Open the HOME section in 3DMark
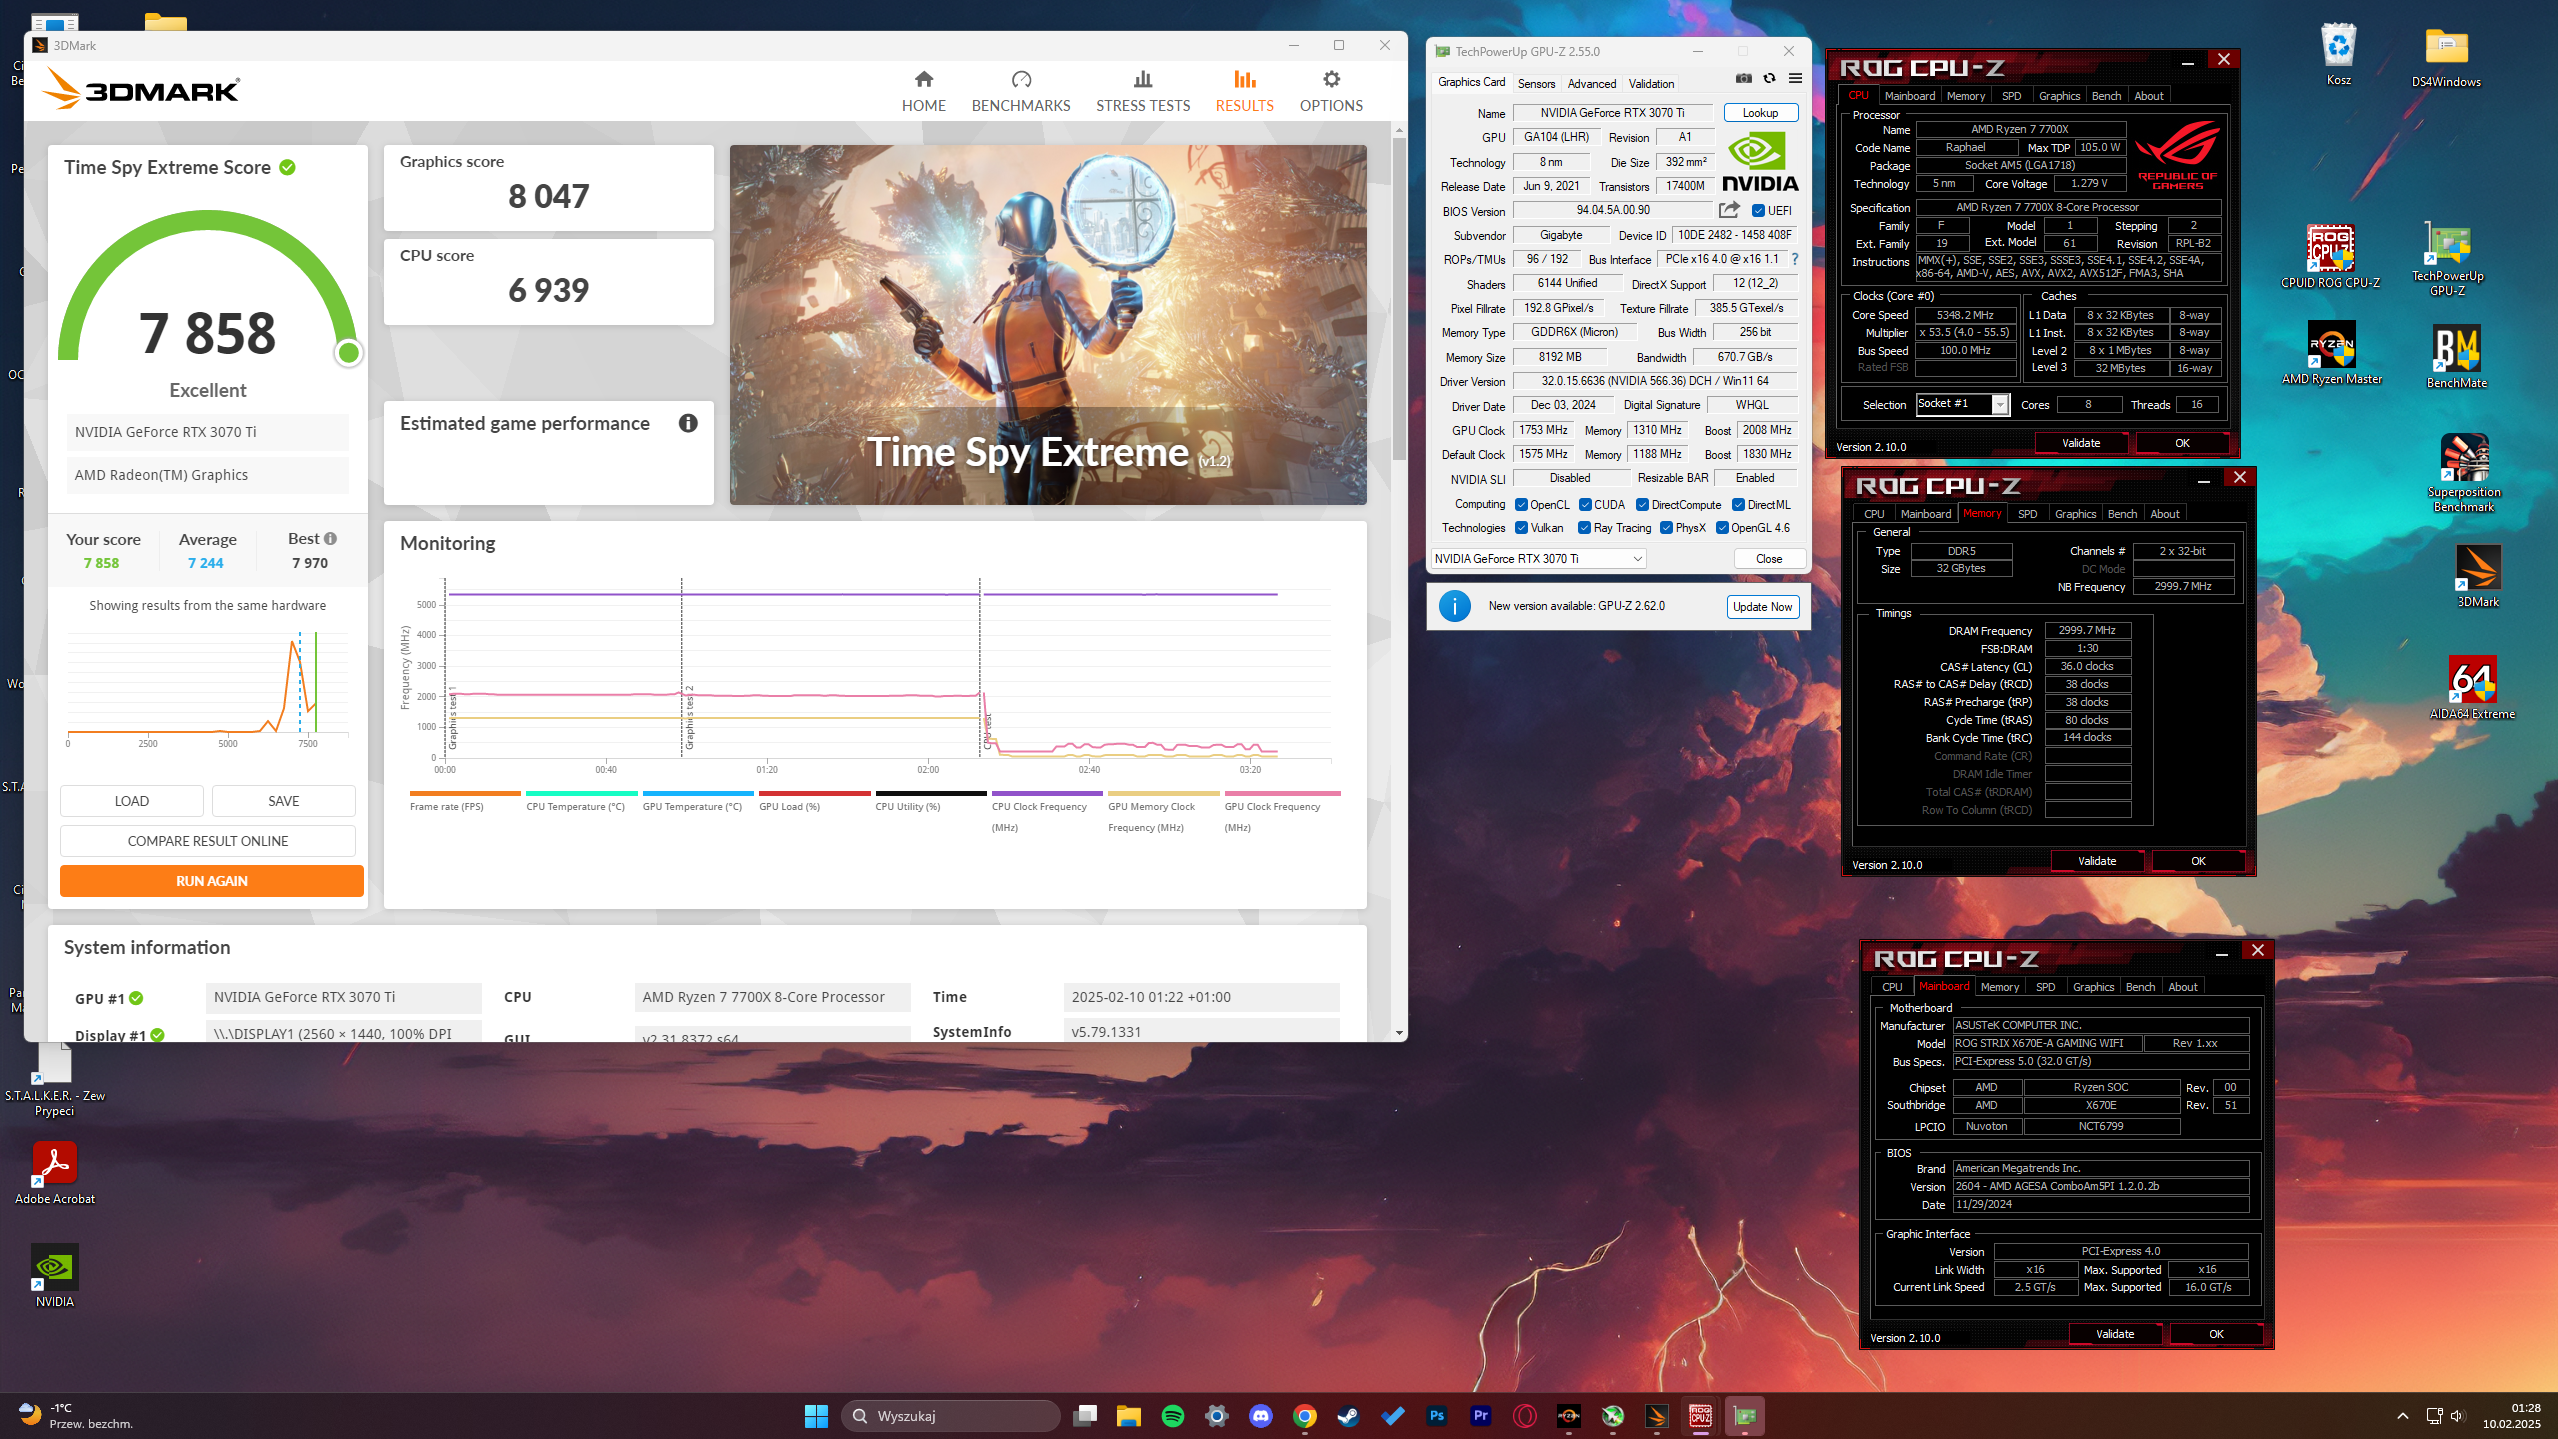 923,91
